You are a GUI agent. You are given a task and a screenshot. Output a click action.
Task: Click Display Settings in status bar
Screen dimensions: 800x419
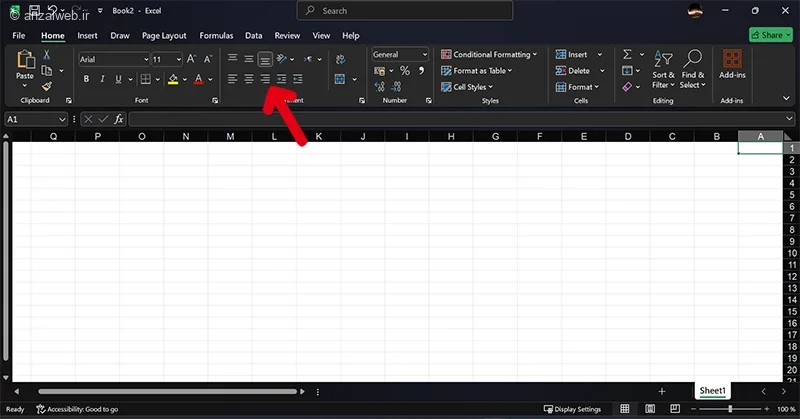(x=572, y=409)
